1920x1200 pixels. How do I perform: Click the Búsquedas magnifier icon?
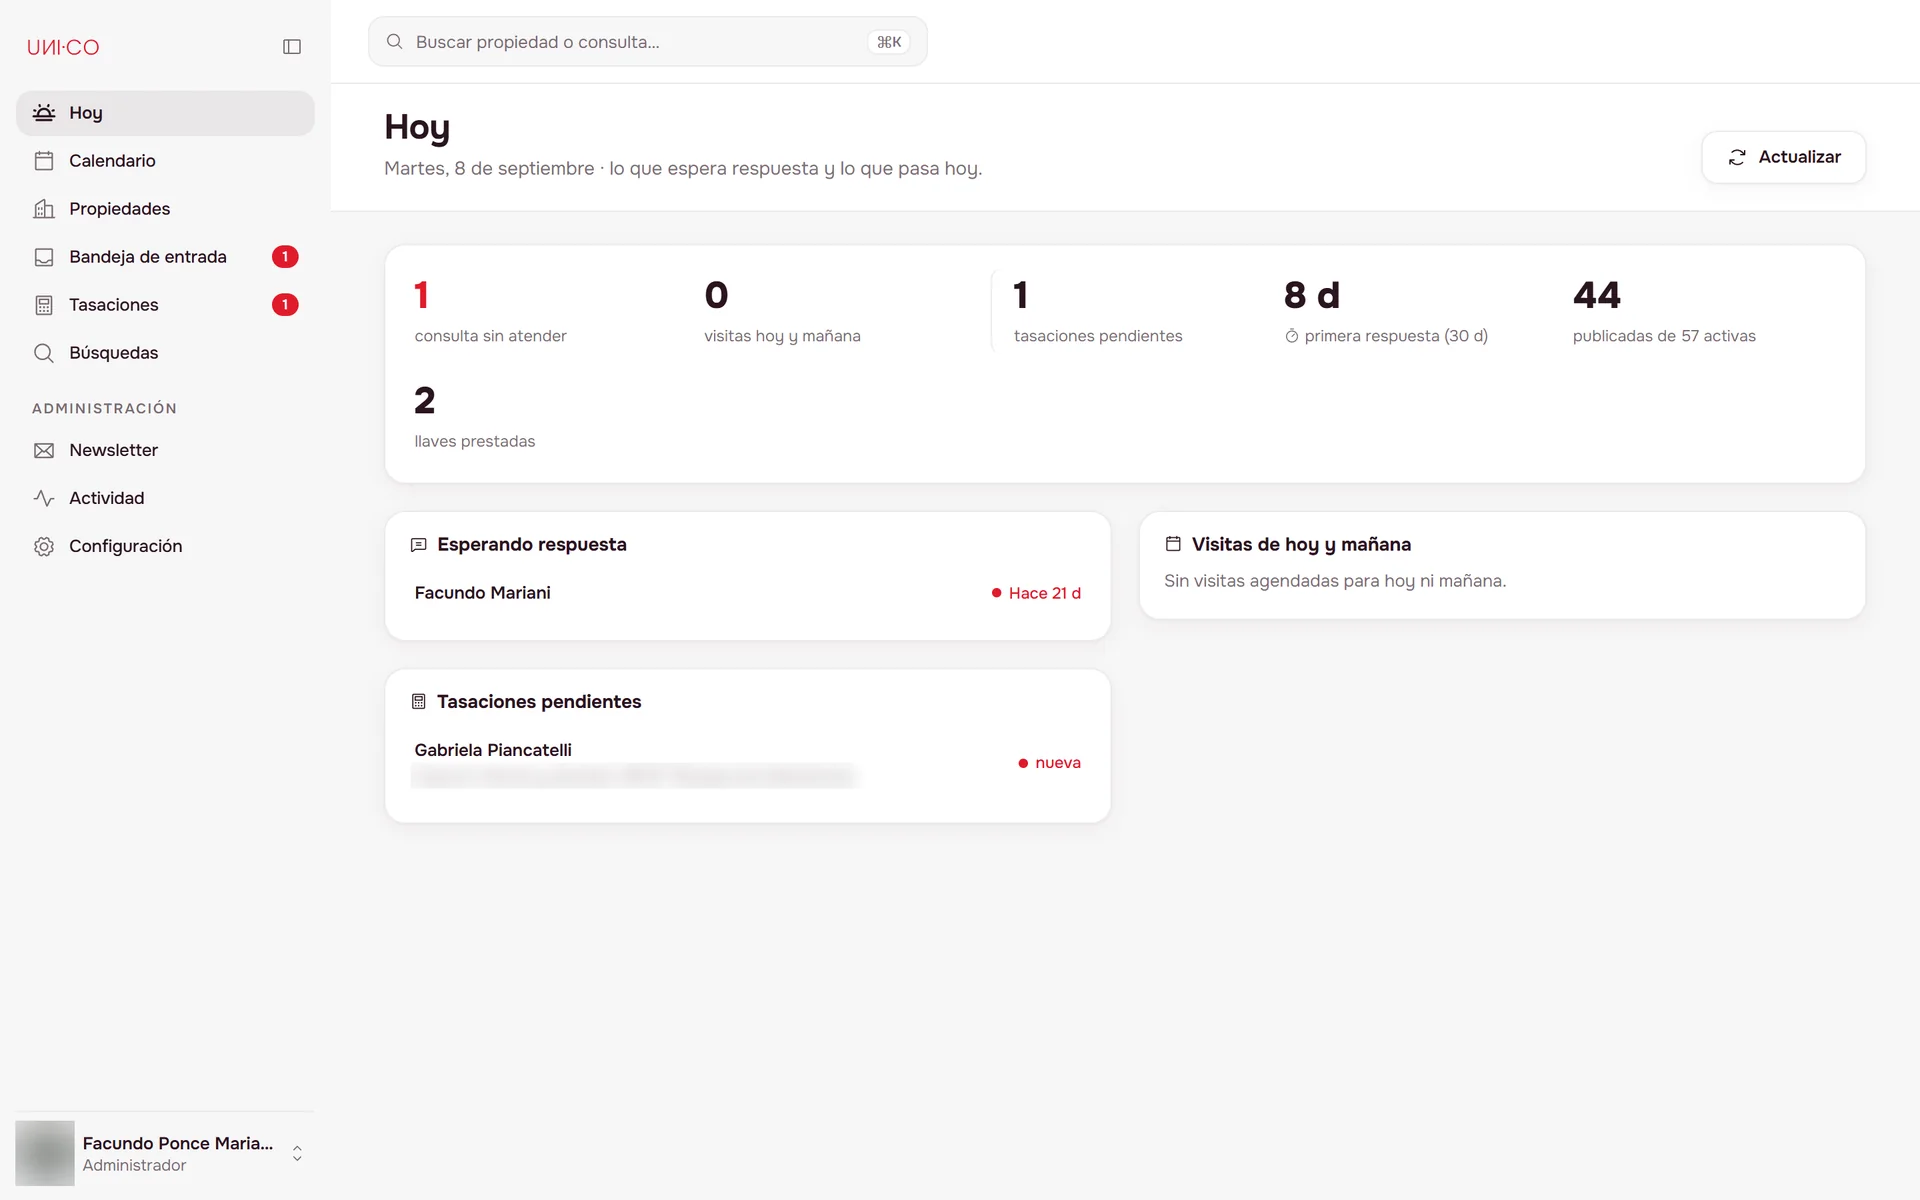tap(44, 353)
